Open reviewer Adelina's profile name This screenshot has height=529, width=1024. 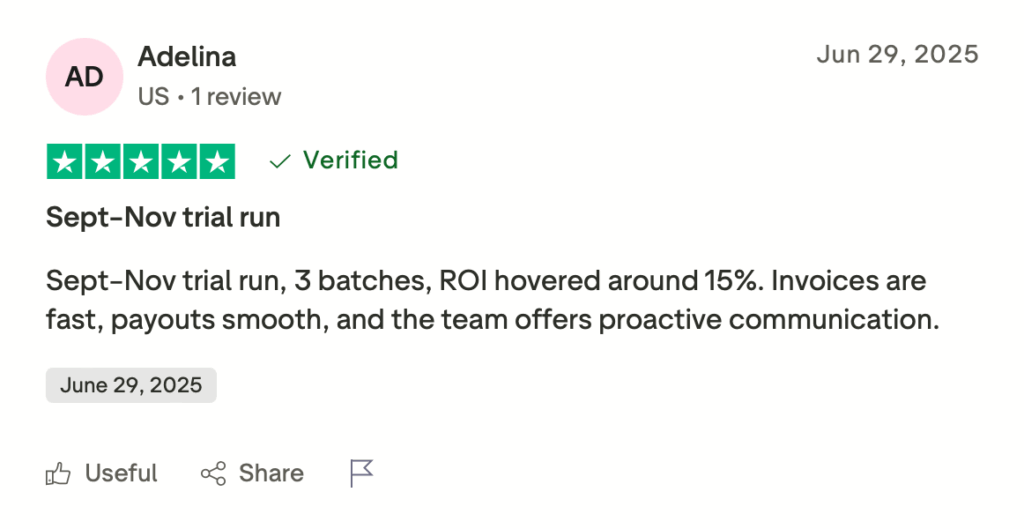[187, 57]
